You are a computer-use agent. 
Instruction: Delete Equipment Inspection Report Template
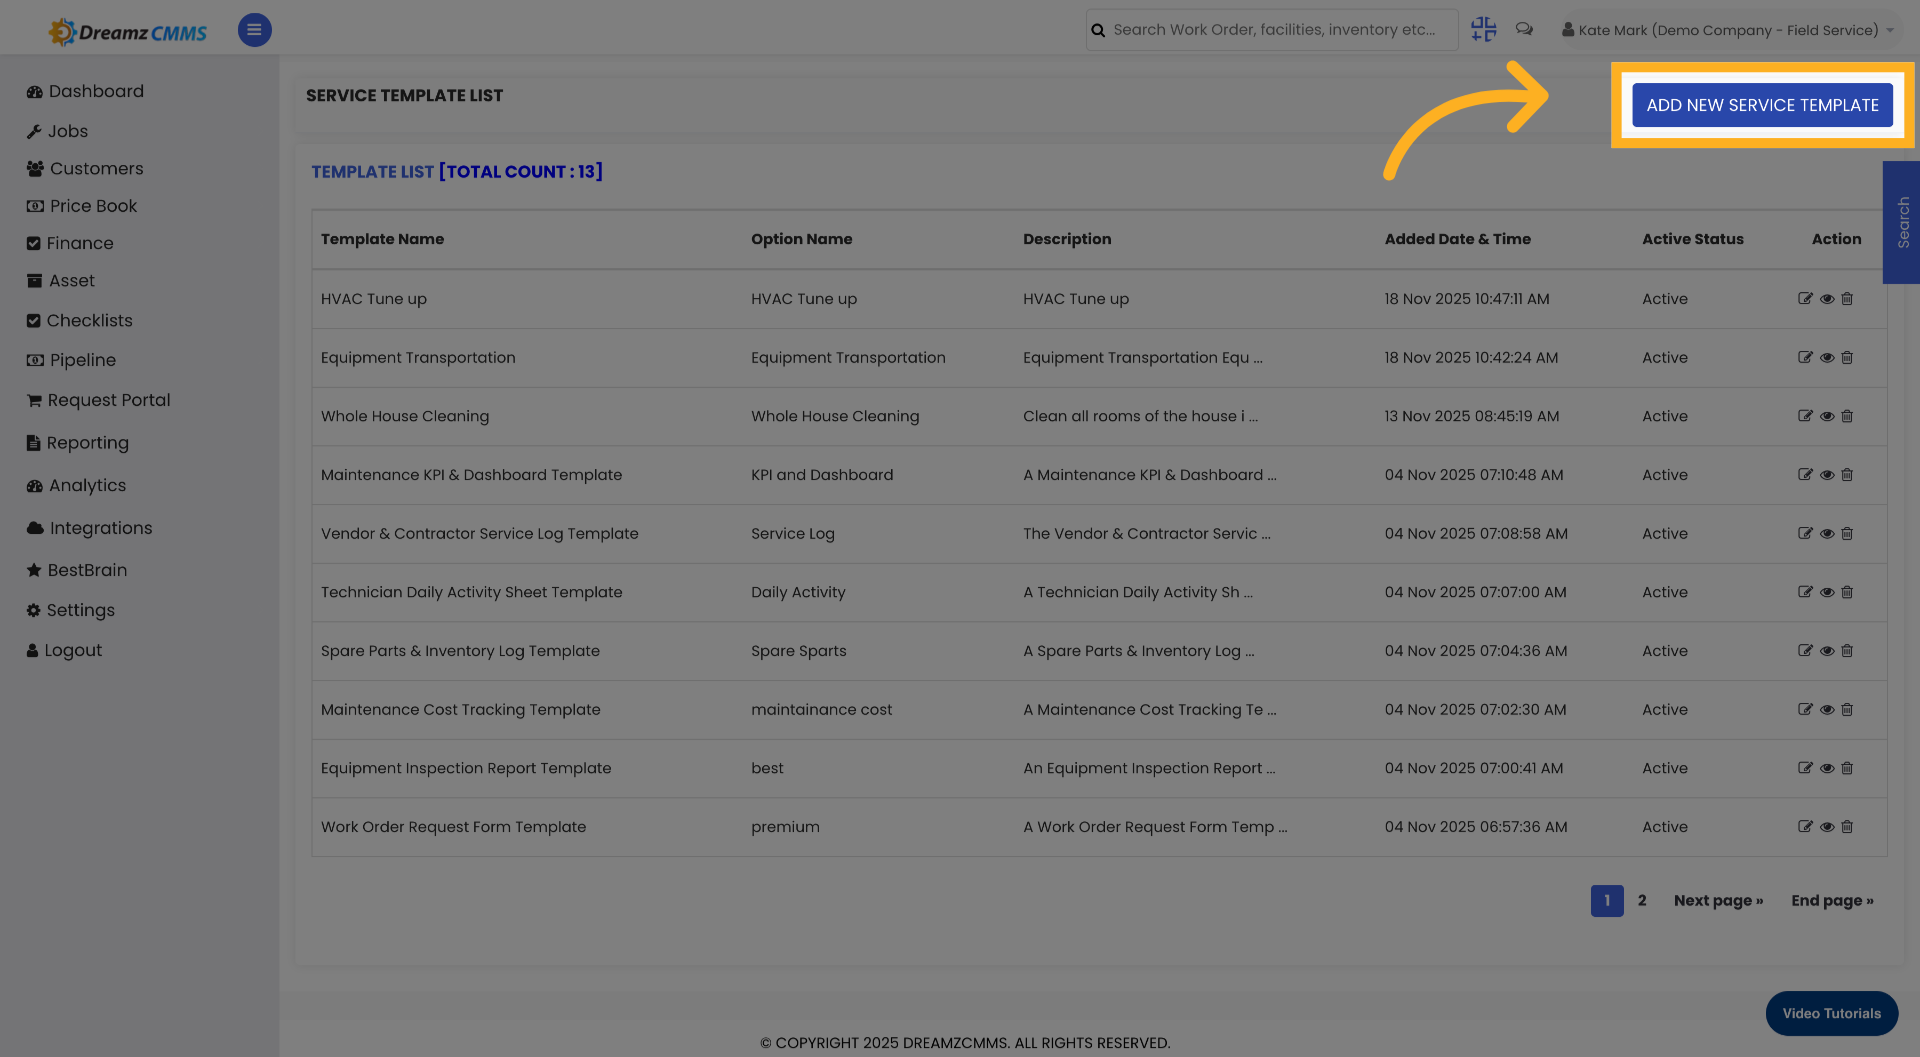pos(1847,768)
